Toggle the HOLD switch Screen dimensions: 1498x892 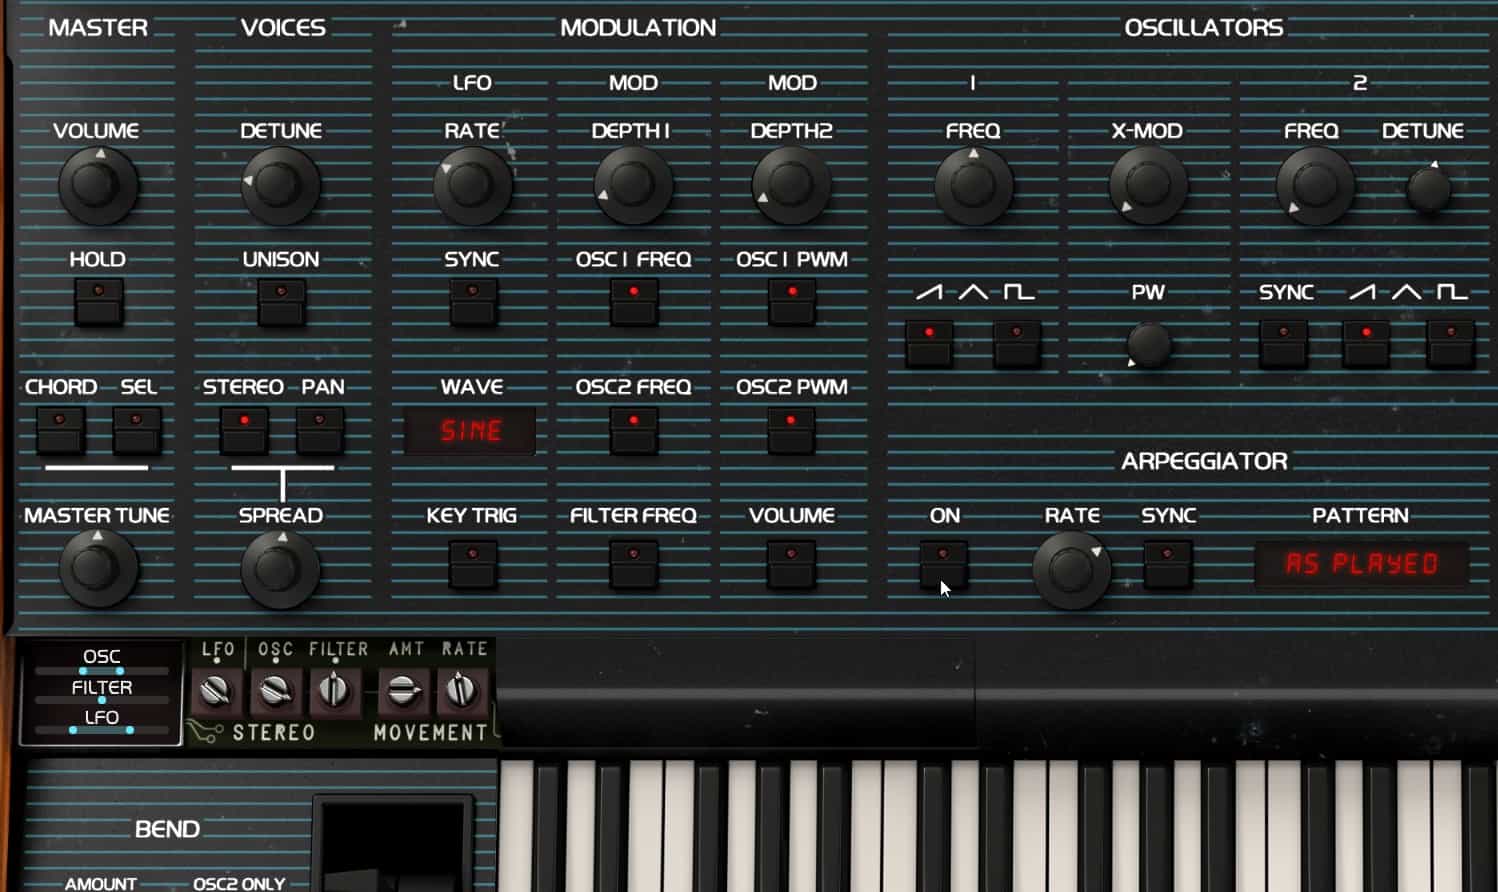98,302
